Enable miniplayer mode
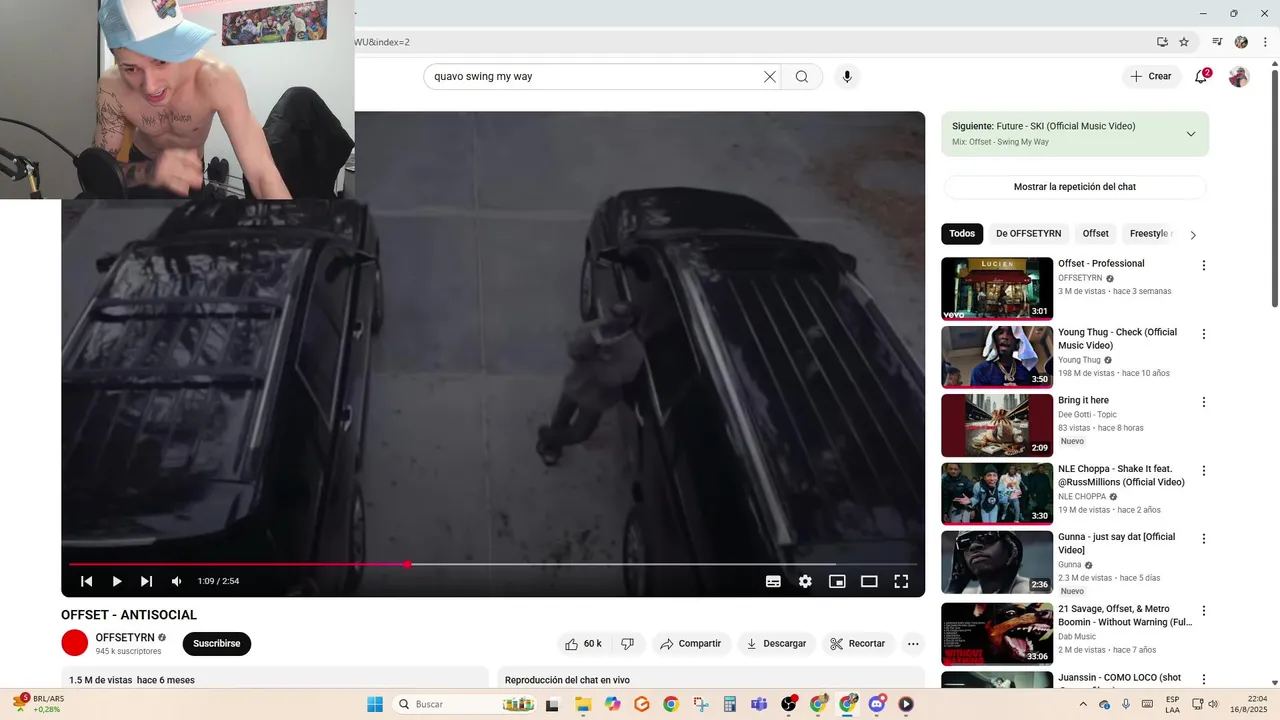Image resolution: width=1280 pixels, height=720 pixels. [x=837, y=581]
